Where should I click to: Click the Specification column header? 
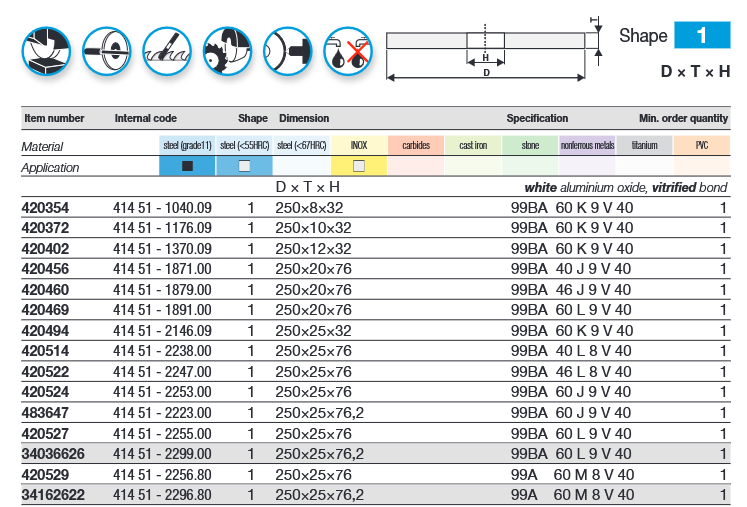pos(537,118)
